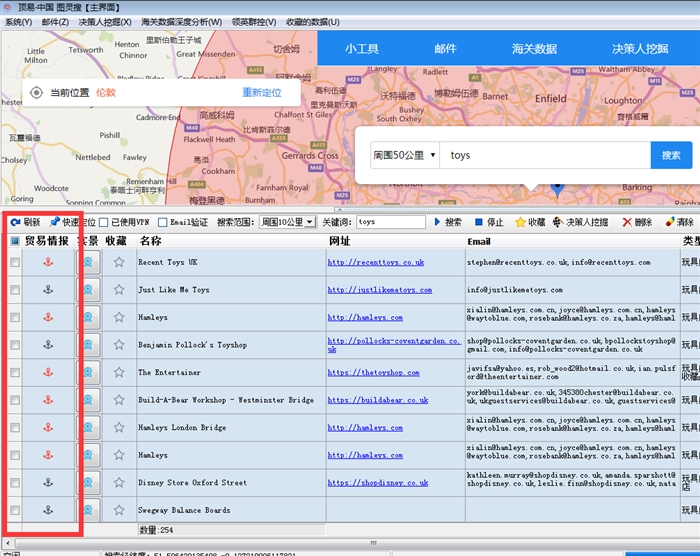
Task: Open the LinkedIn group control (V) menu
Action: click(254, 22)
